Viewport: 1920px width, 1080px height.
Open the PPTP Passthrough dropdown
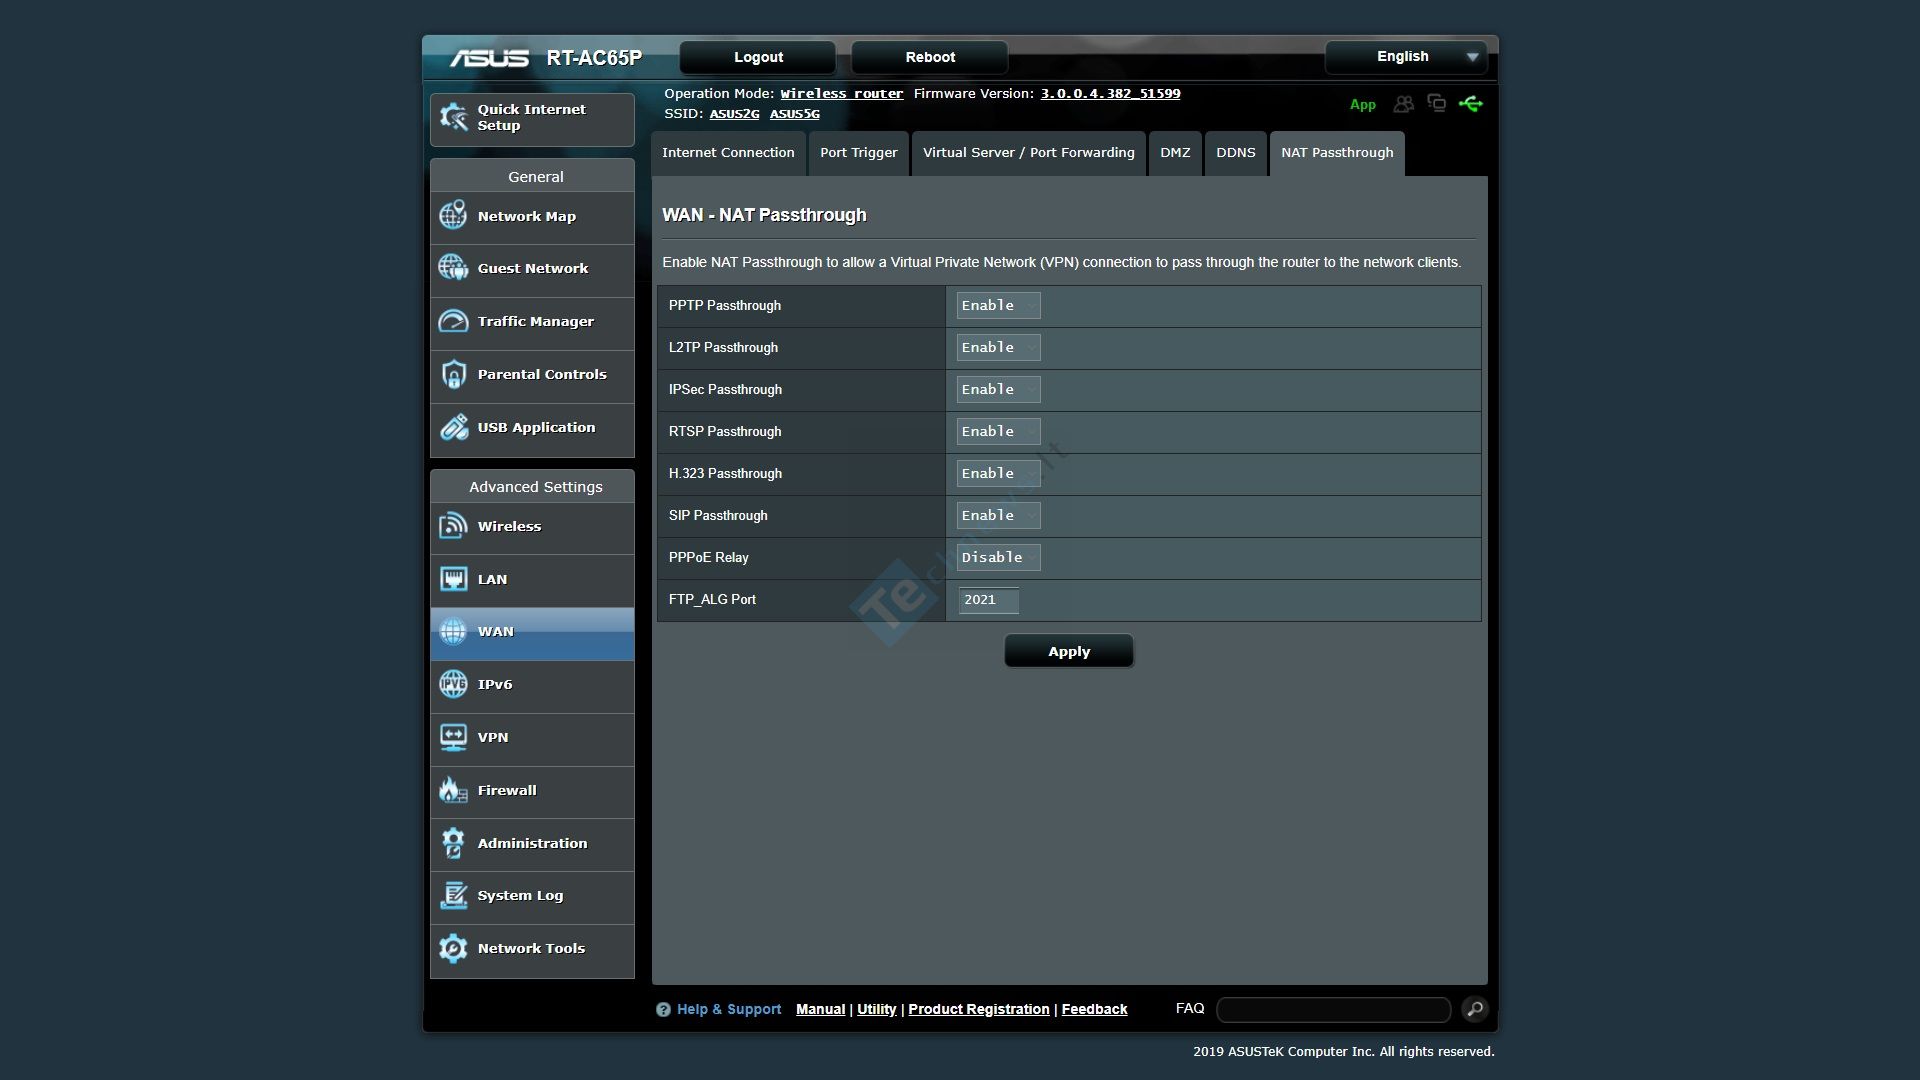point(998,306)
